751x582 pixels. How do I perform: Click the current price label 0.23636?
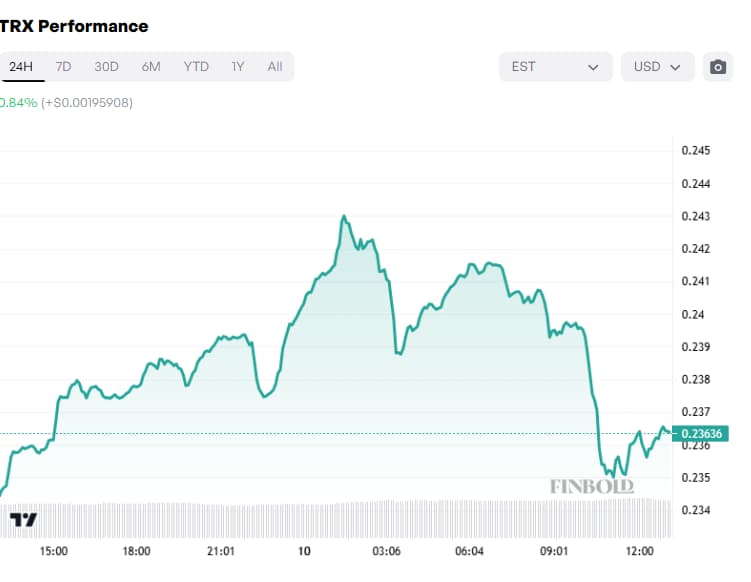pyautogui.click(x=705, y=434)
